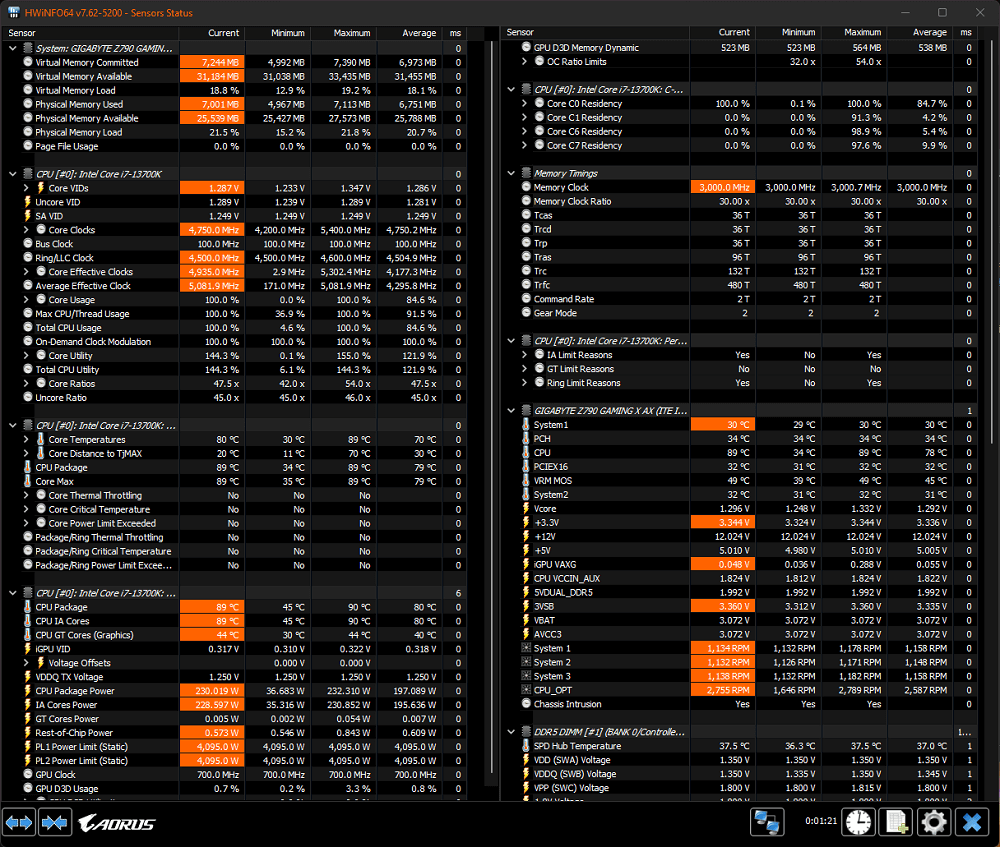1000x847 pixels.
Task: Click the HWiNFO64 app icon in the title bar
Action: tap(13, 12)
